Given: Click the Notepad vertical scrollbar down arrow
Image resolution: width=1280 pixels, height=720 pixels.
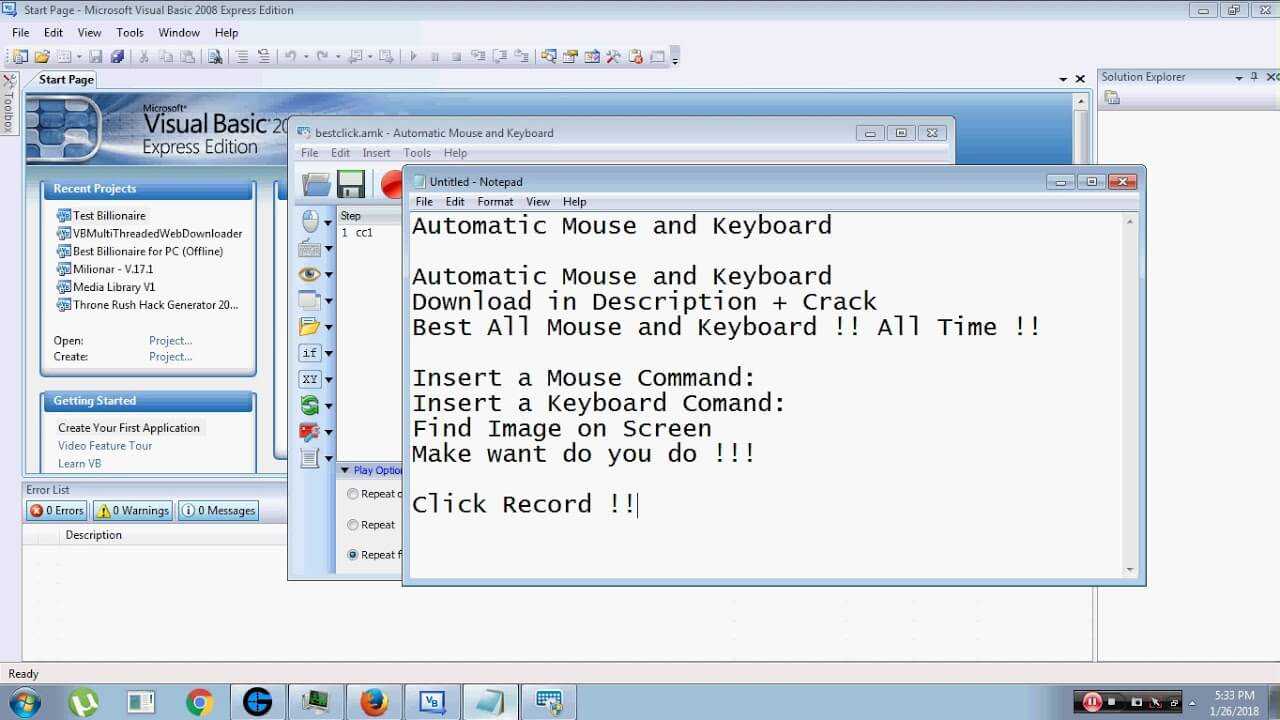Looking at the screenshot, I should (1131, 570).
